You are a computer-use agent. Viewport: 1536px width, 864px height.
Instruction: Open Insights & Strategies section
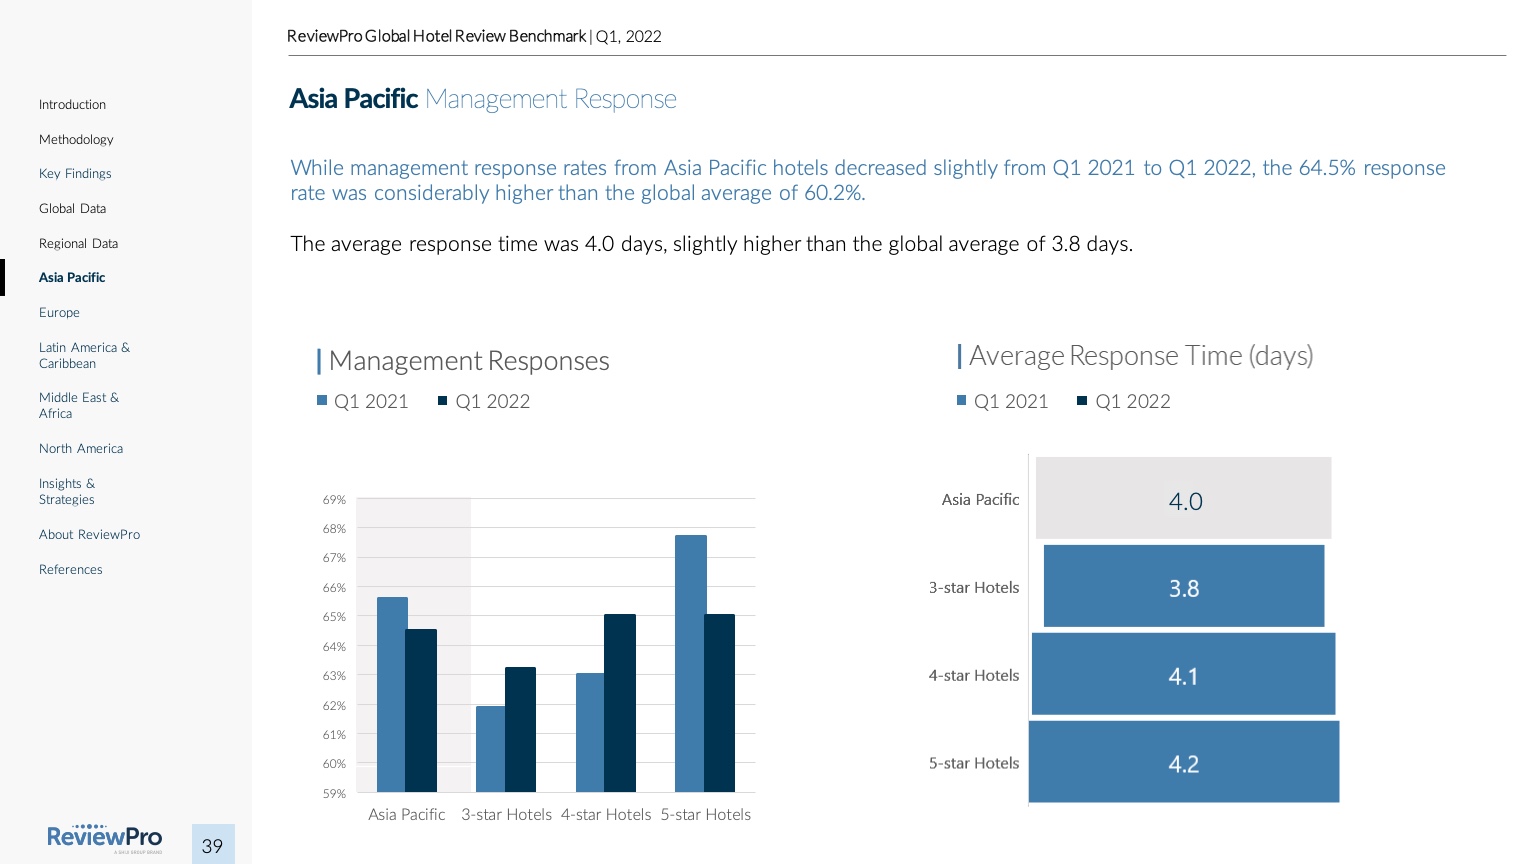pos(67,492)
